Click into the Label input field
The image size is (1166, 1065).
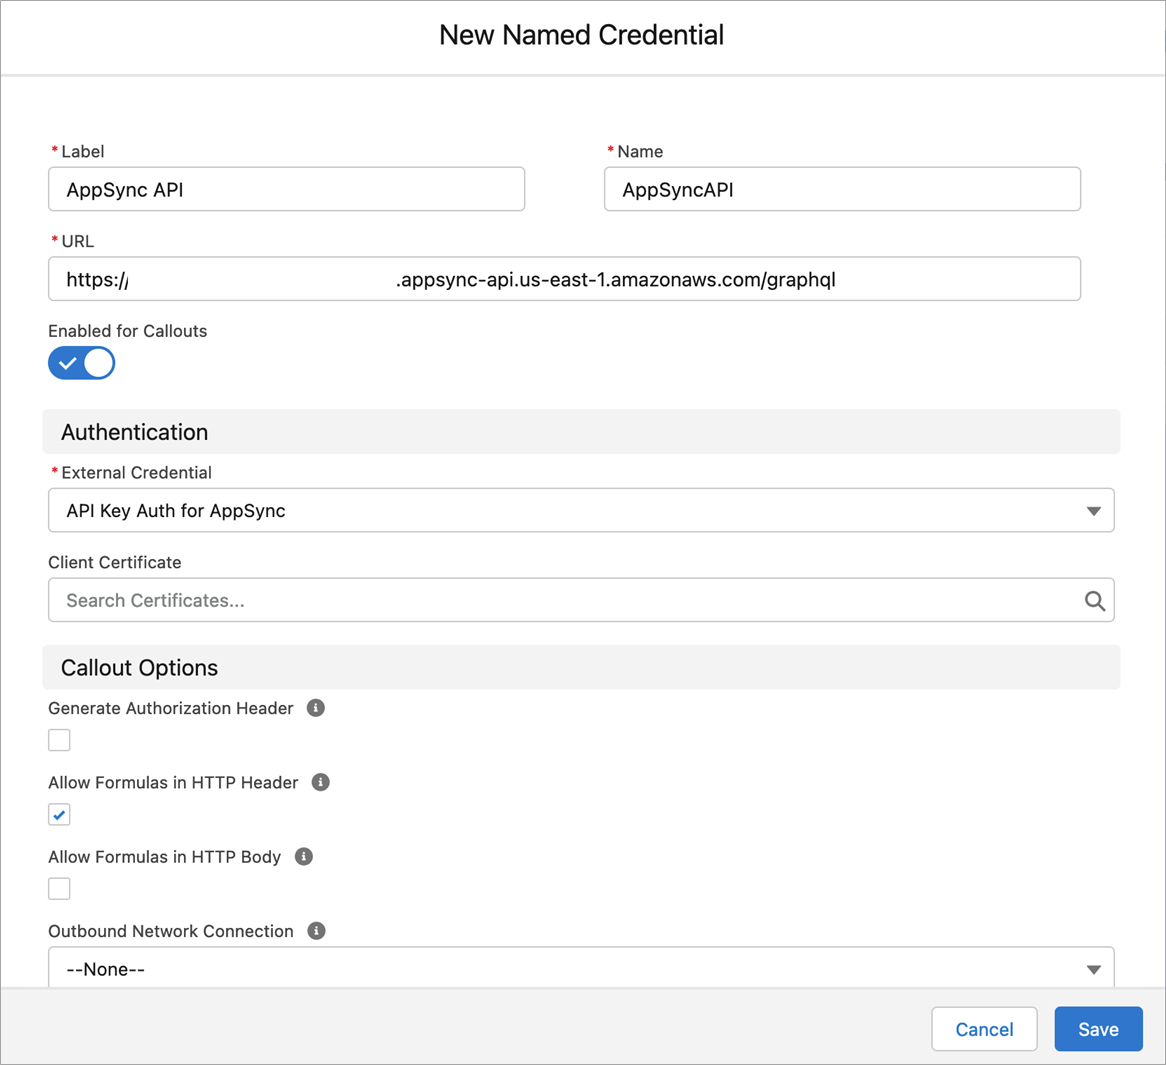(286, 189)
